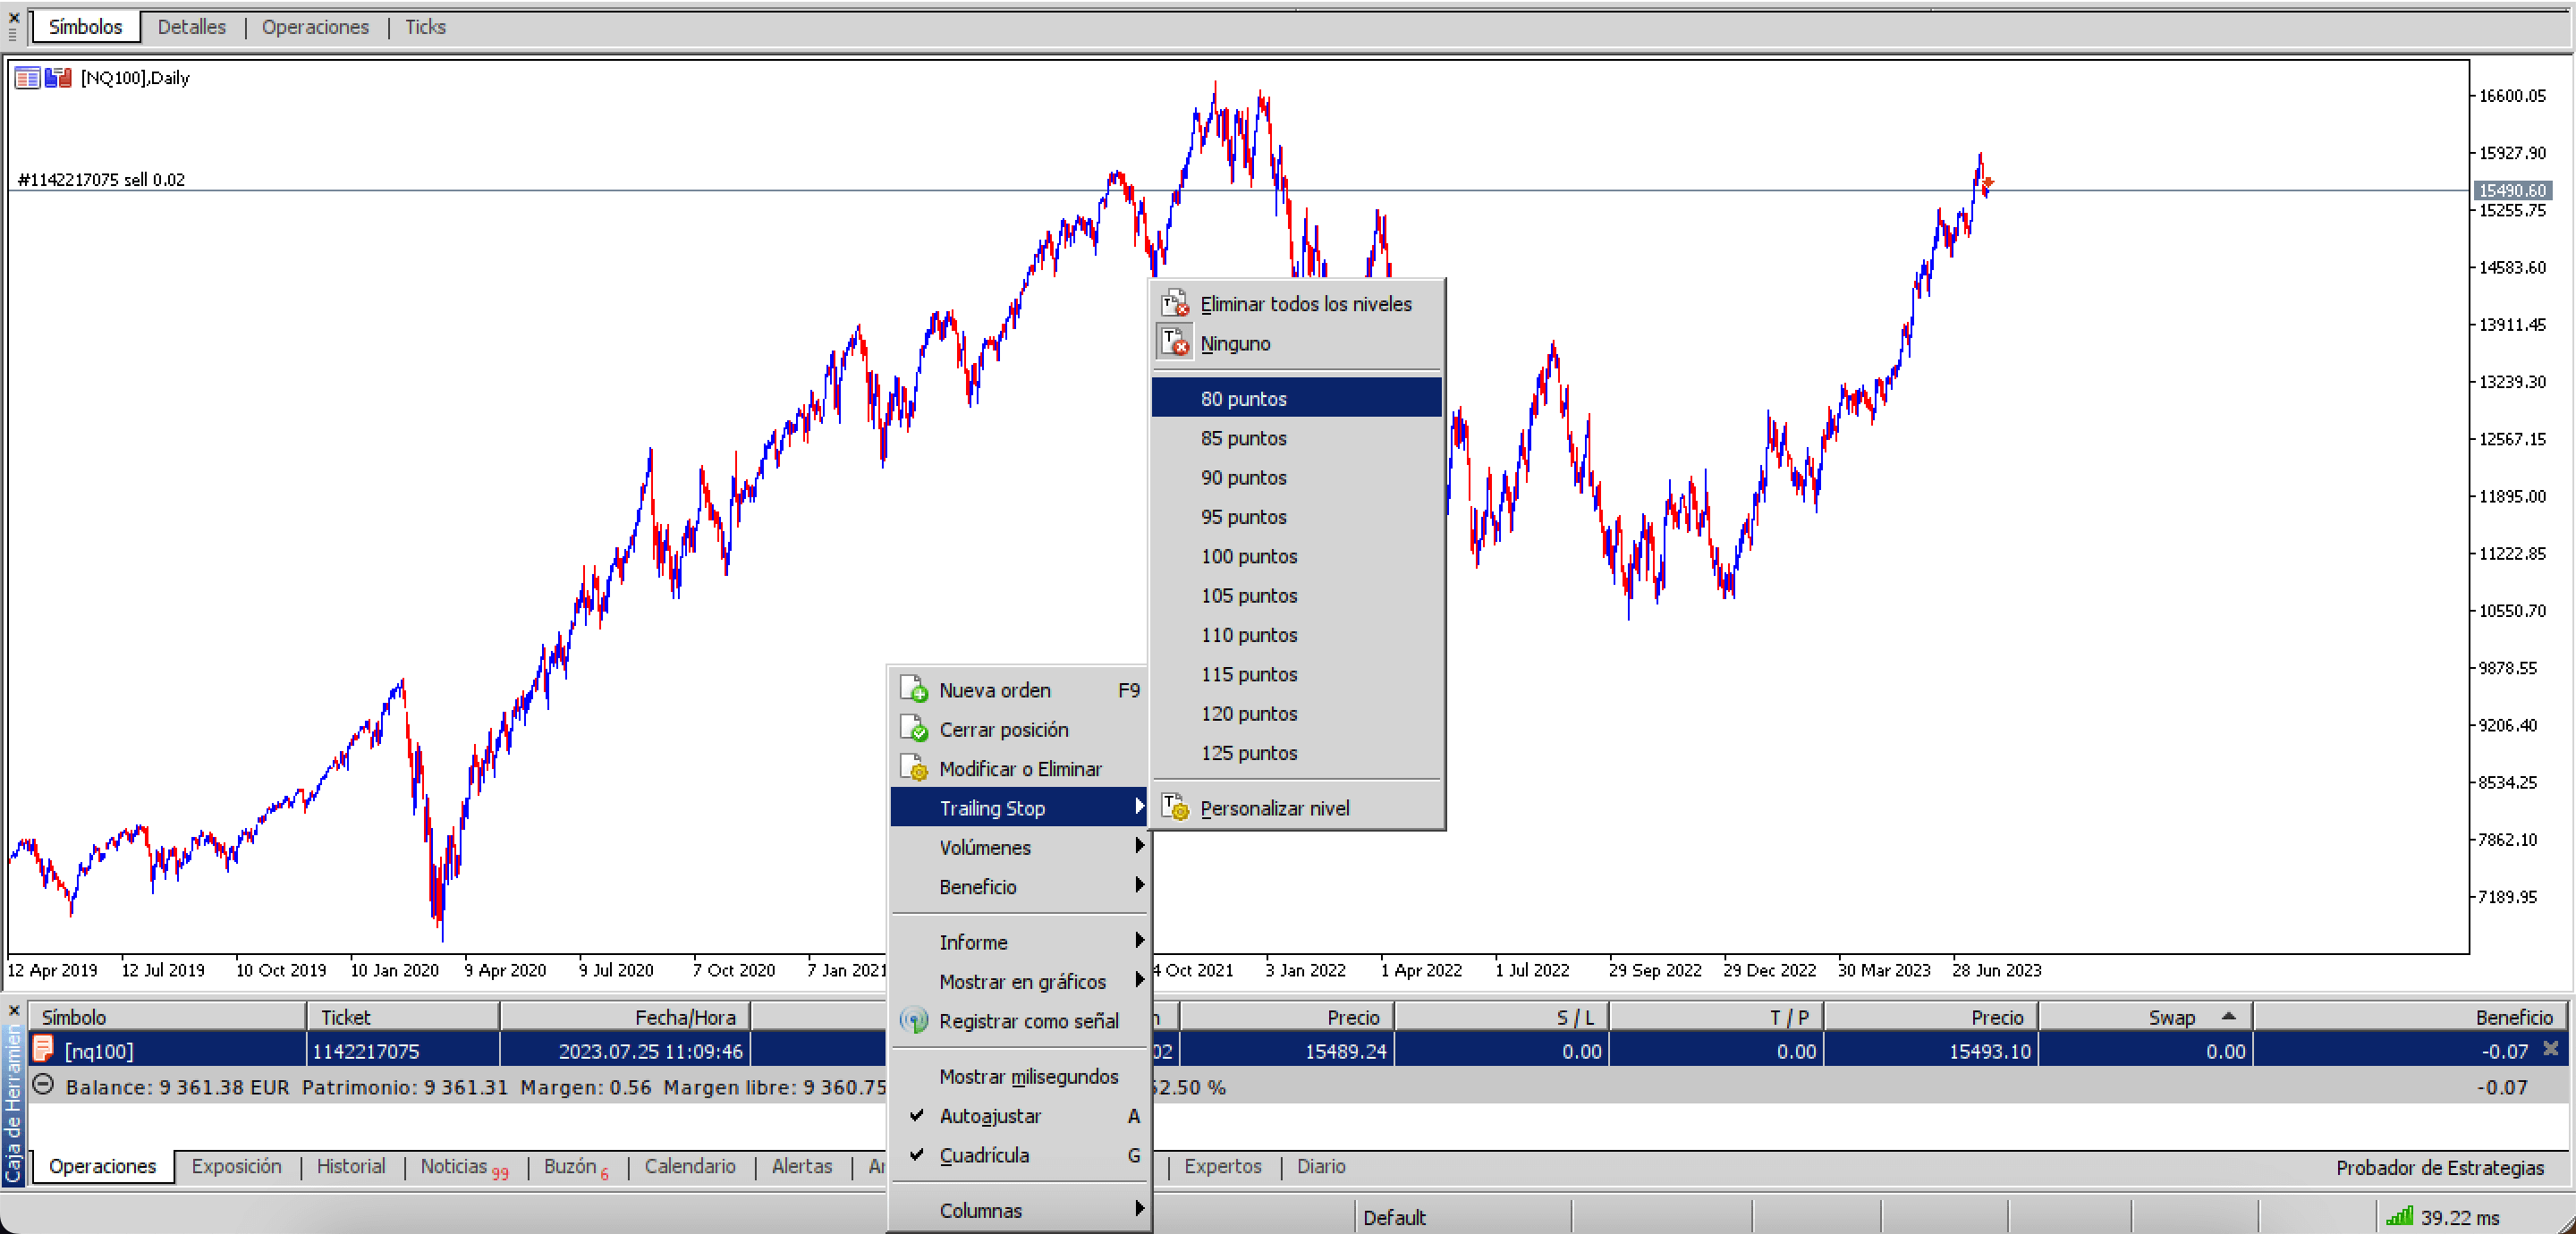Close the Market Watch panel with its X
2576x1234 pixels.
coord(14,17)
